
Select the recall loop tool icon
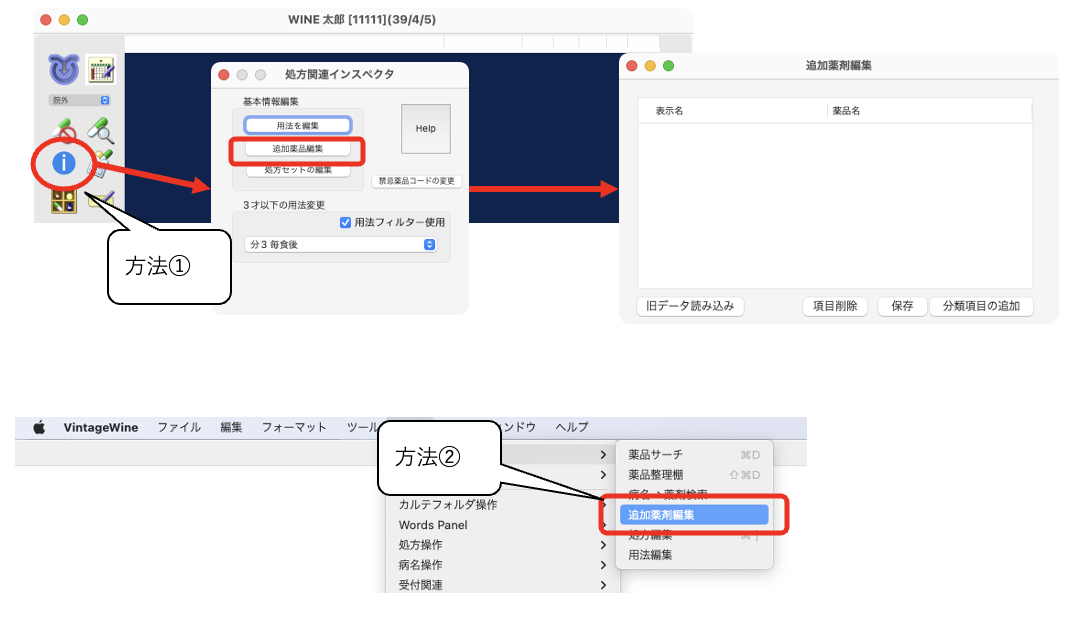[63, 69]
